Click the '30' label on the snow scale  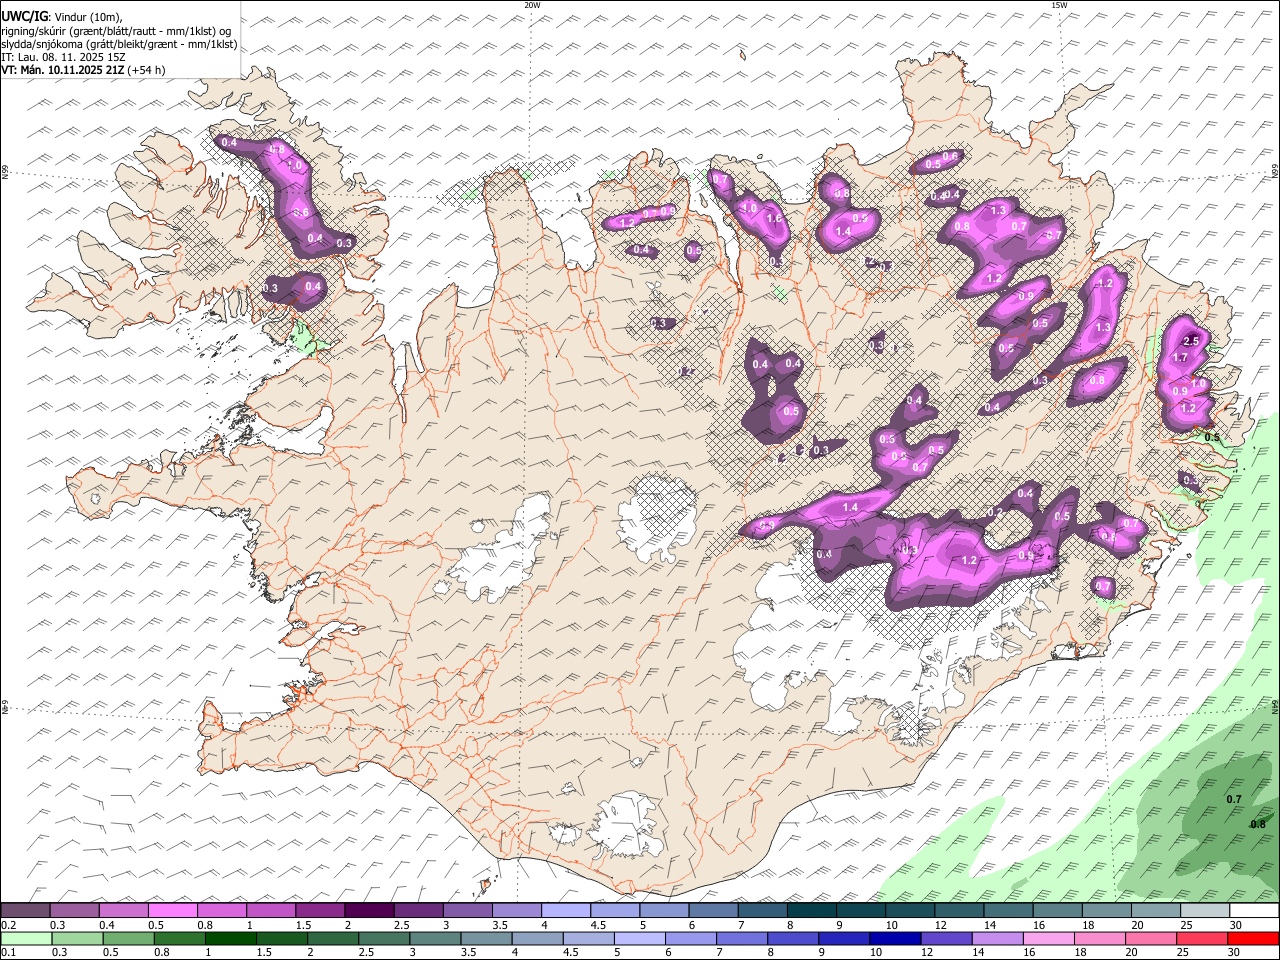click(x=1237, y=925)
